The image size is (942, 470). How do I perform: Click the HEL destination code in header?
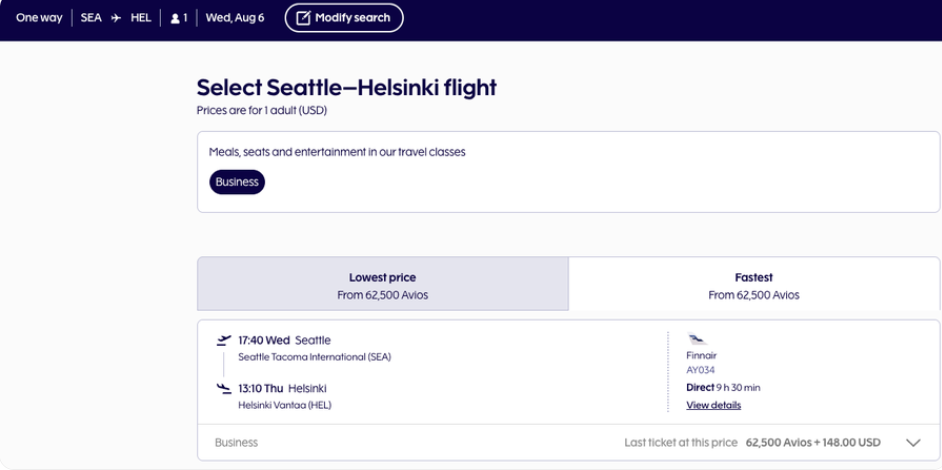point(141,18)
